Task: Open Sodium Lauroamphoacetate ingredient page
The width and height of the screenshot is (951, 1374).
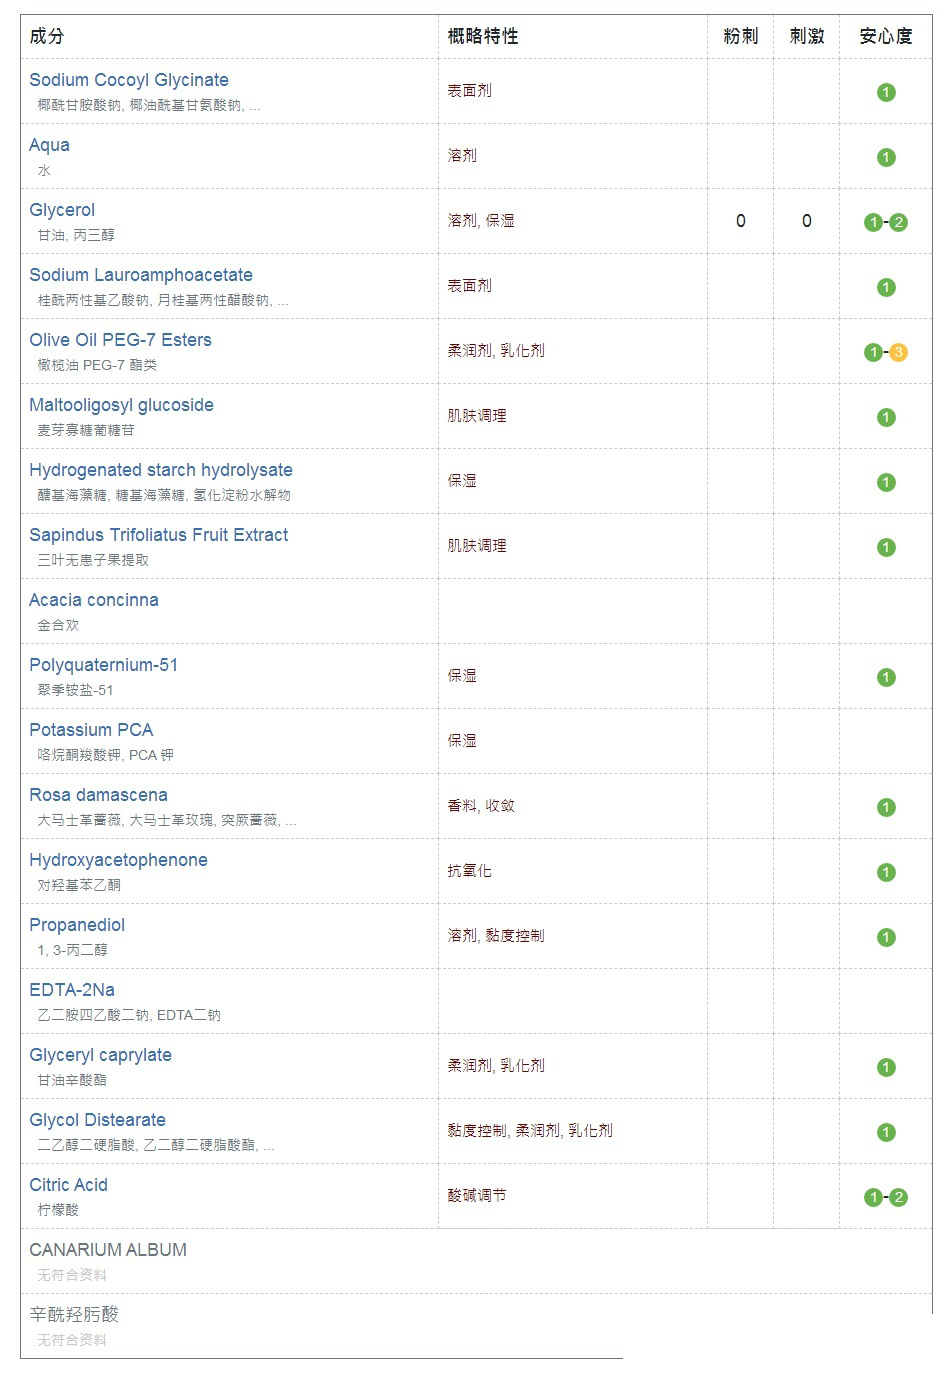Action: [x=141, y=275]
